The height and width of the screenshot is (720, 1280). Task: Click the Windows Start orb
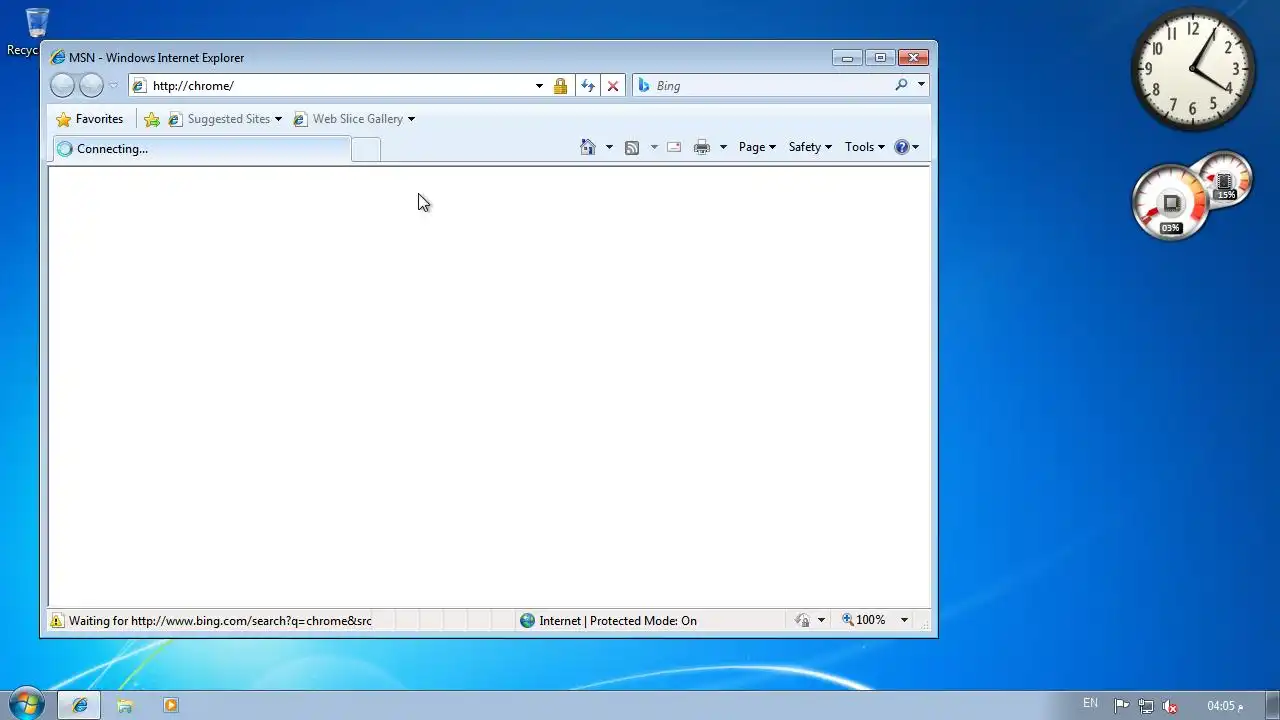pos(25,705)
